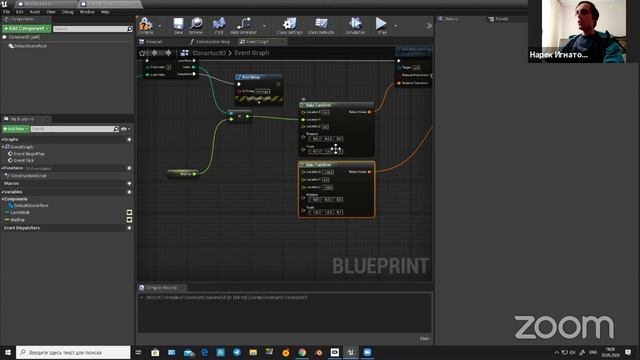Select Event Tick in graph list

tap(24, 161)
